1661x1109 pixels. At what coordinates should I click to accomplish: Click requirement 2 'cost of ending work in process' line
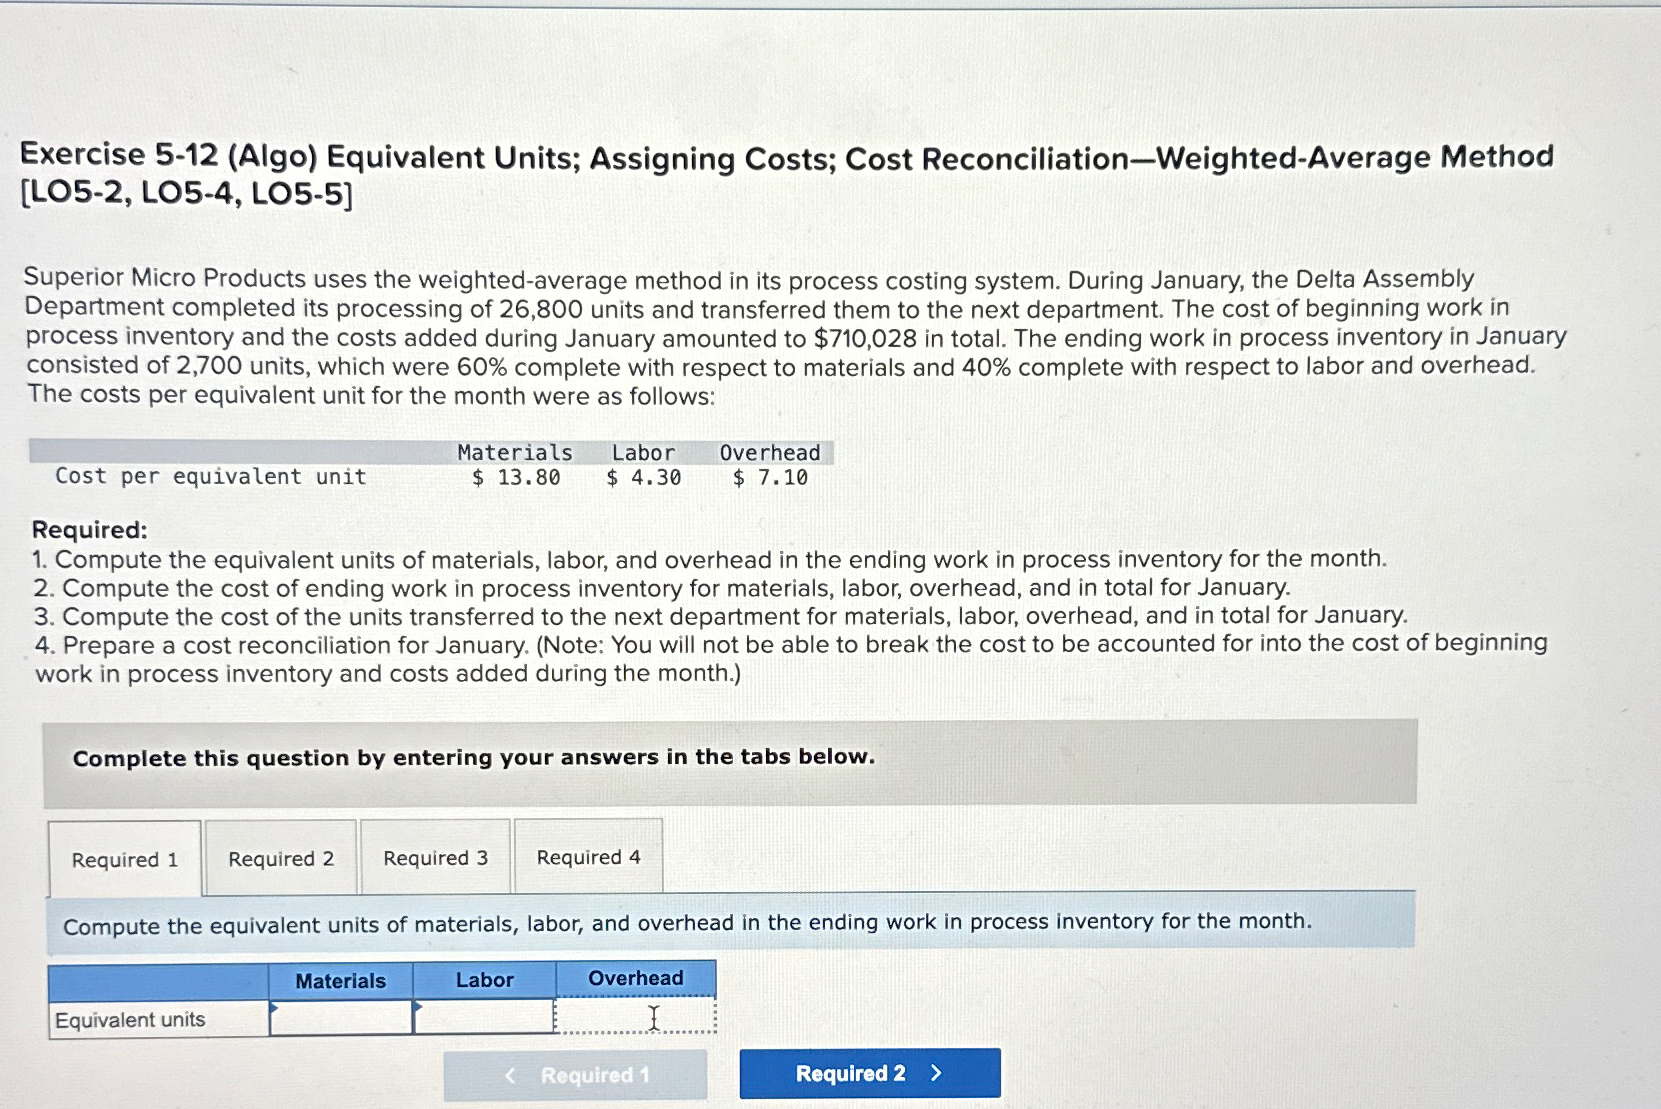point(662,587)
